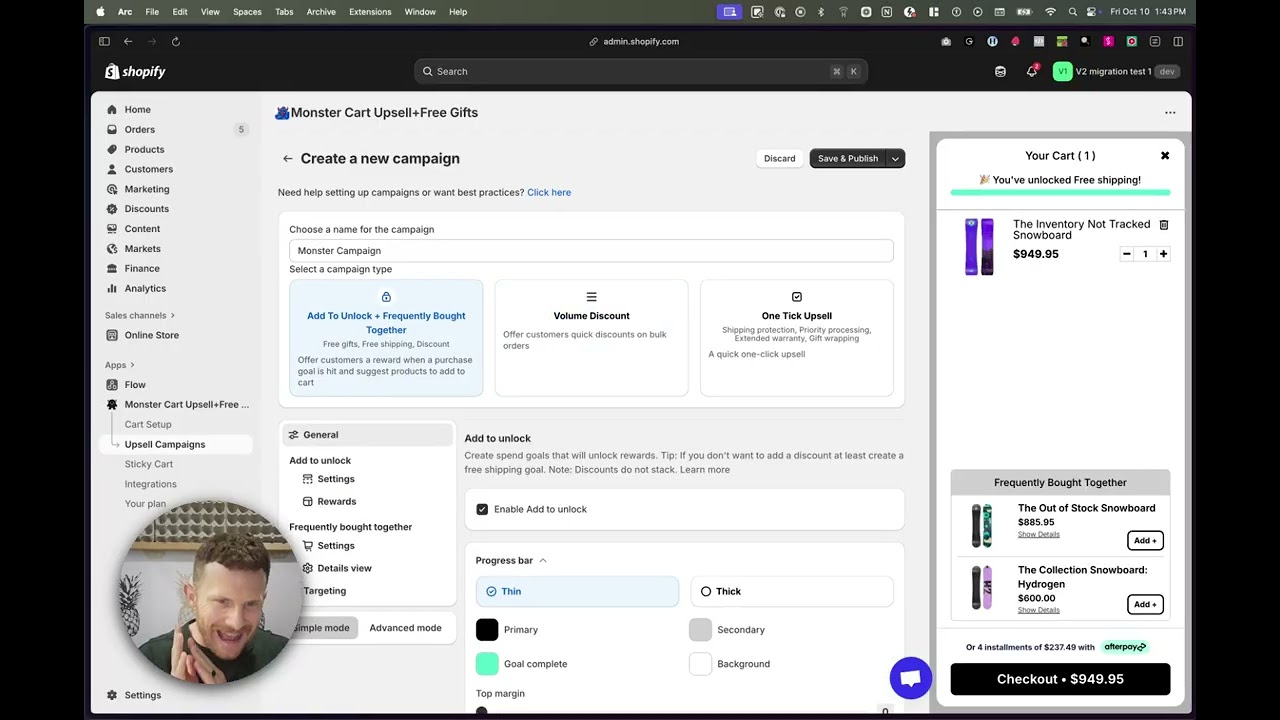This screenshot has width=1280, height=720.
Task: Open Frequently bought together Settings
Action: click(336, 546)
